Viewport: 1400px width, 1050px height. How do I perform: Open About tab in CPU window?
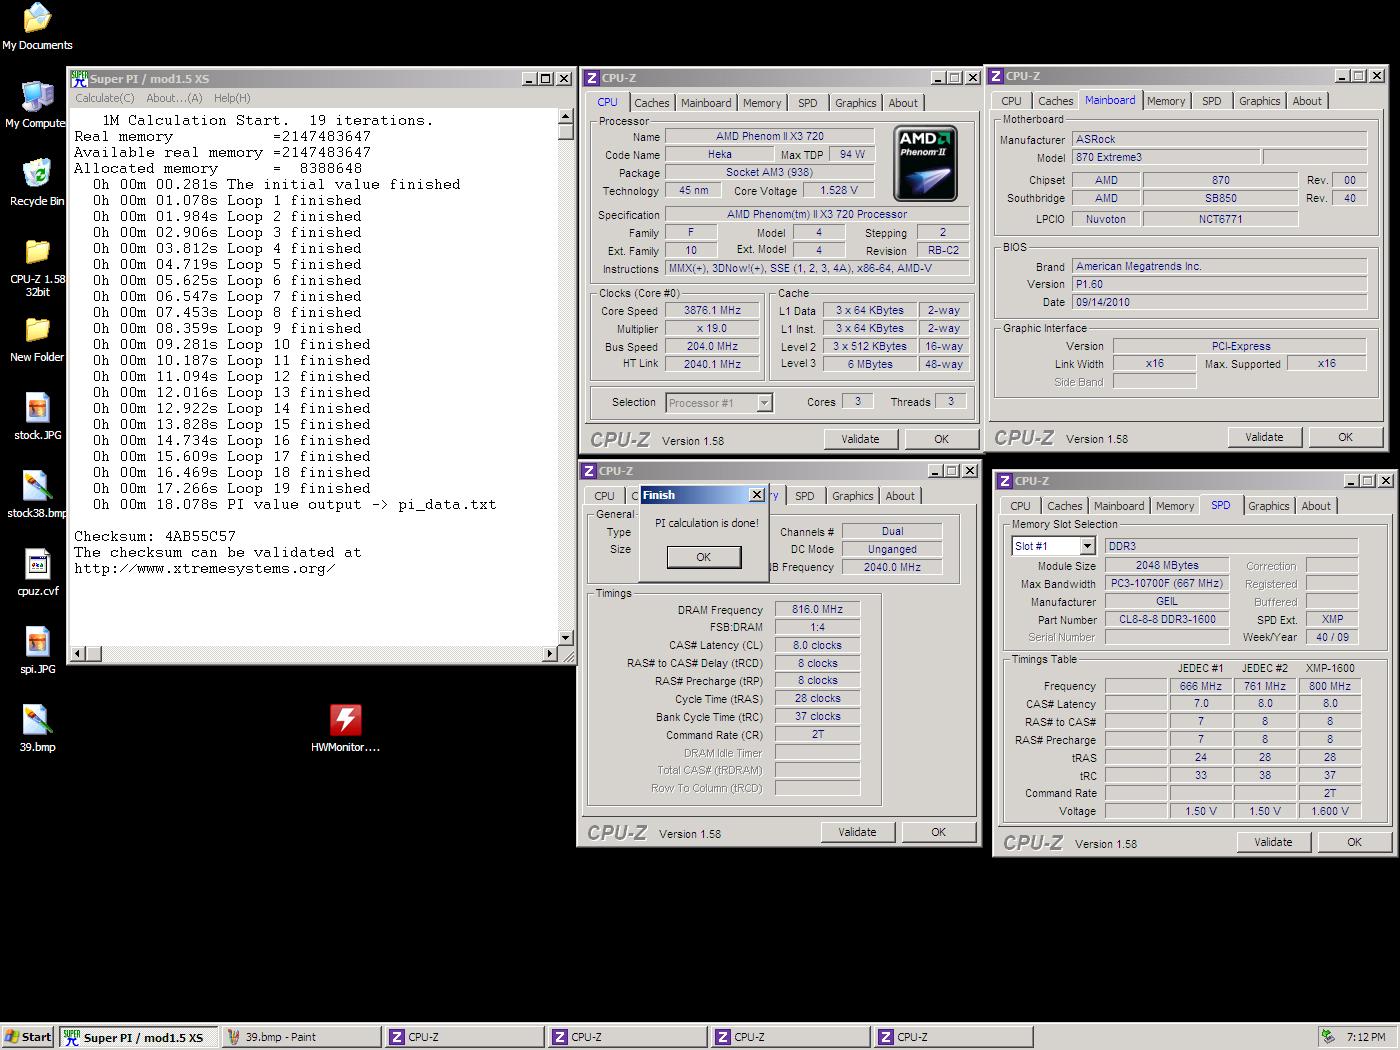click(903, 103)
